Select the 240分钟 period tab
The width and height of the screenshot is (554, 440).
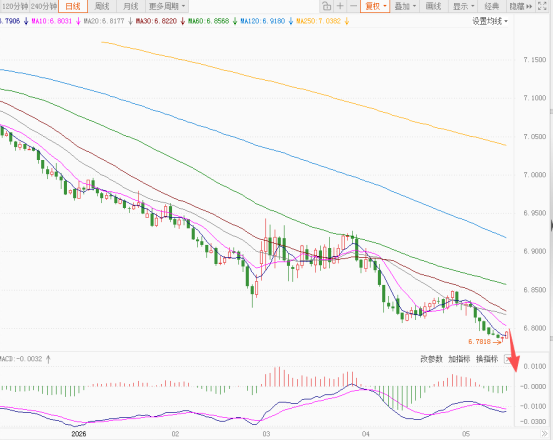click(43, 6)
